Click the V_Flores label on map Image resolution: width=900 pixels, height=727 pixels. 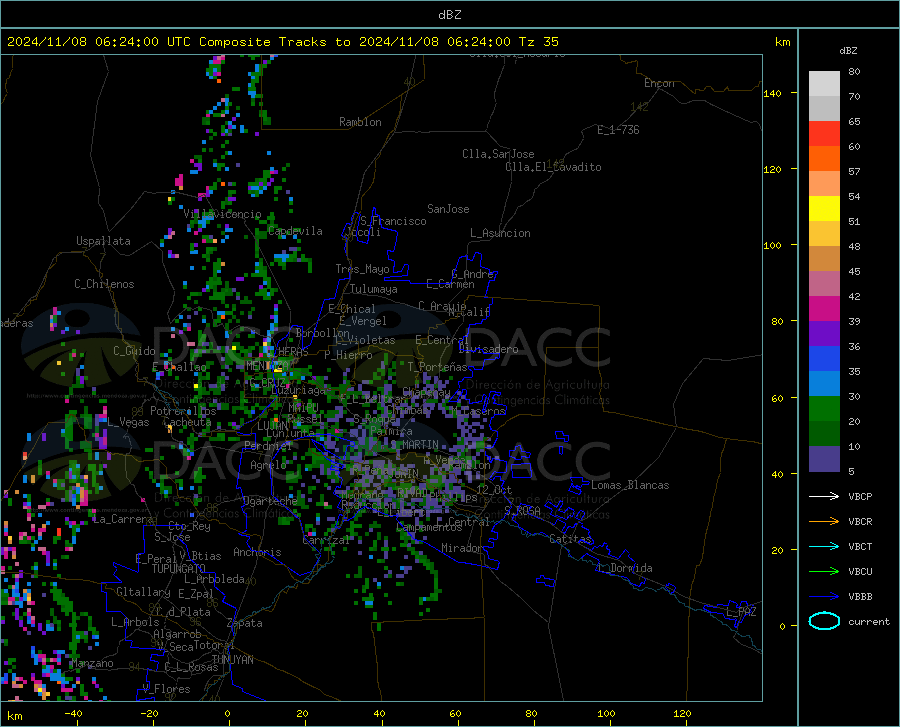[x=166, y=689]
